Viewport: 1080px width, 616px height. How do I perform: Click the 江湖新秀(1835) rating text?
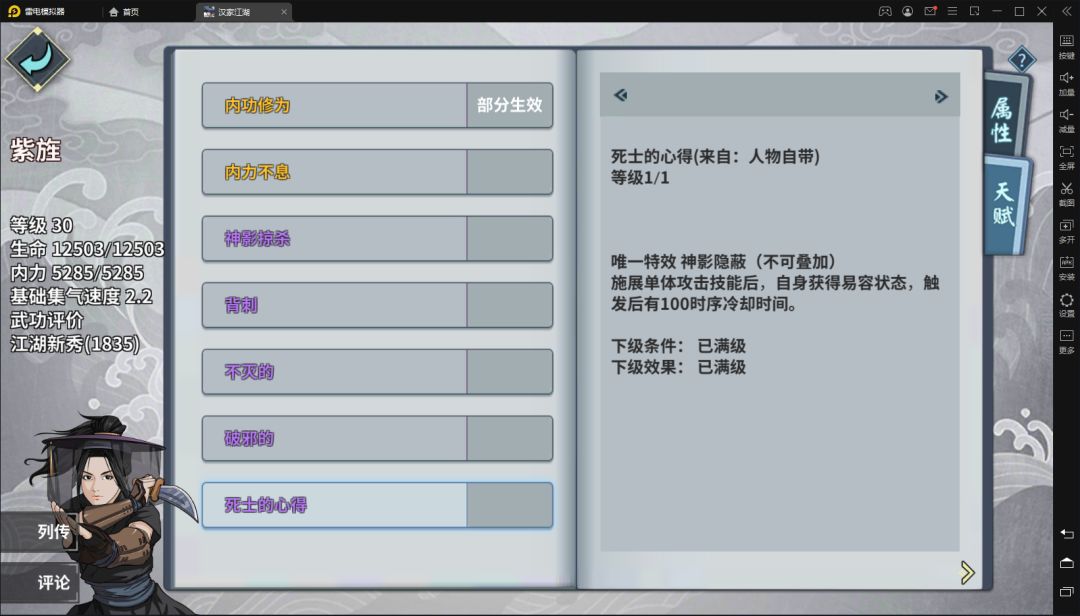(x=75, y=343)
